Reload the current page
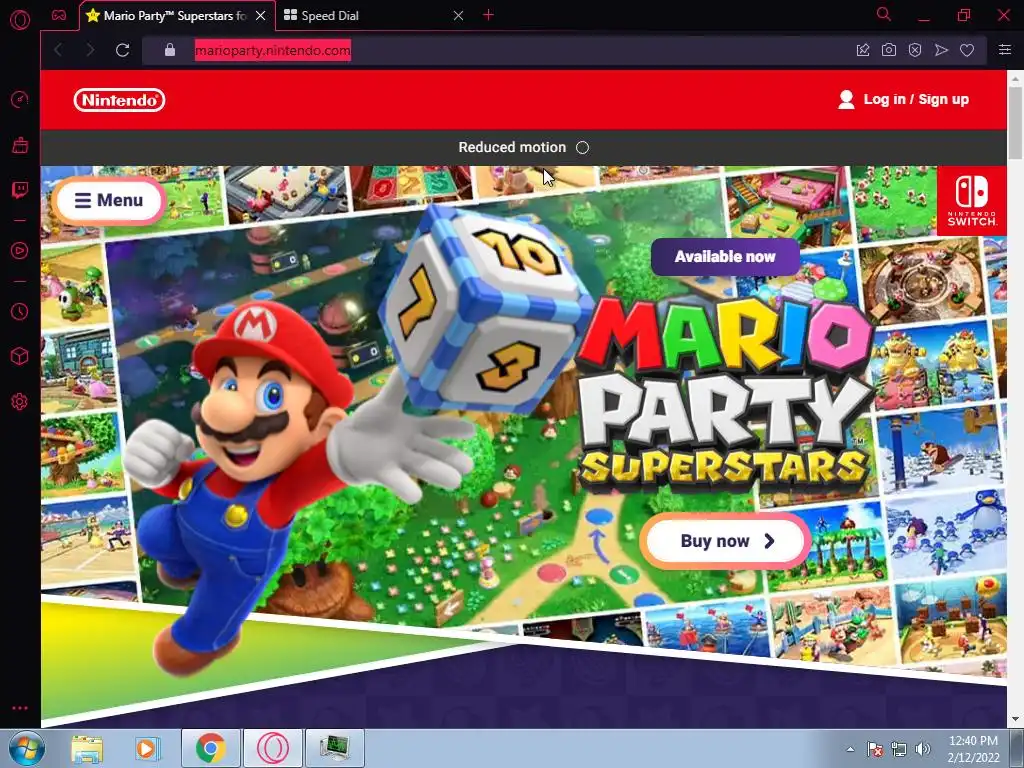The width and height of the screenshot is (1024, 768). 122,50
